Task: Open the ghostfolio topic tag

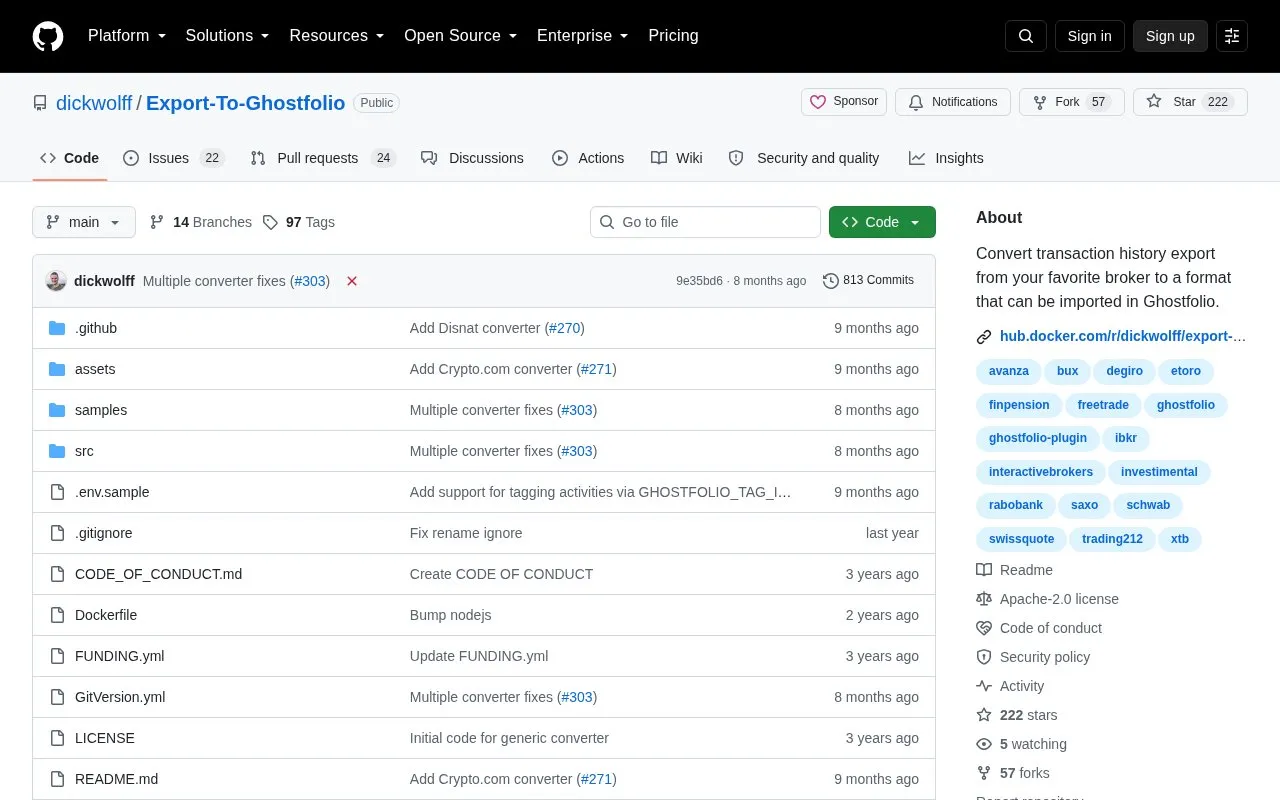Action: pyautogui.click(x=1186, y=405)
